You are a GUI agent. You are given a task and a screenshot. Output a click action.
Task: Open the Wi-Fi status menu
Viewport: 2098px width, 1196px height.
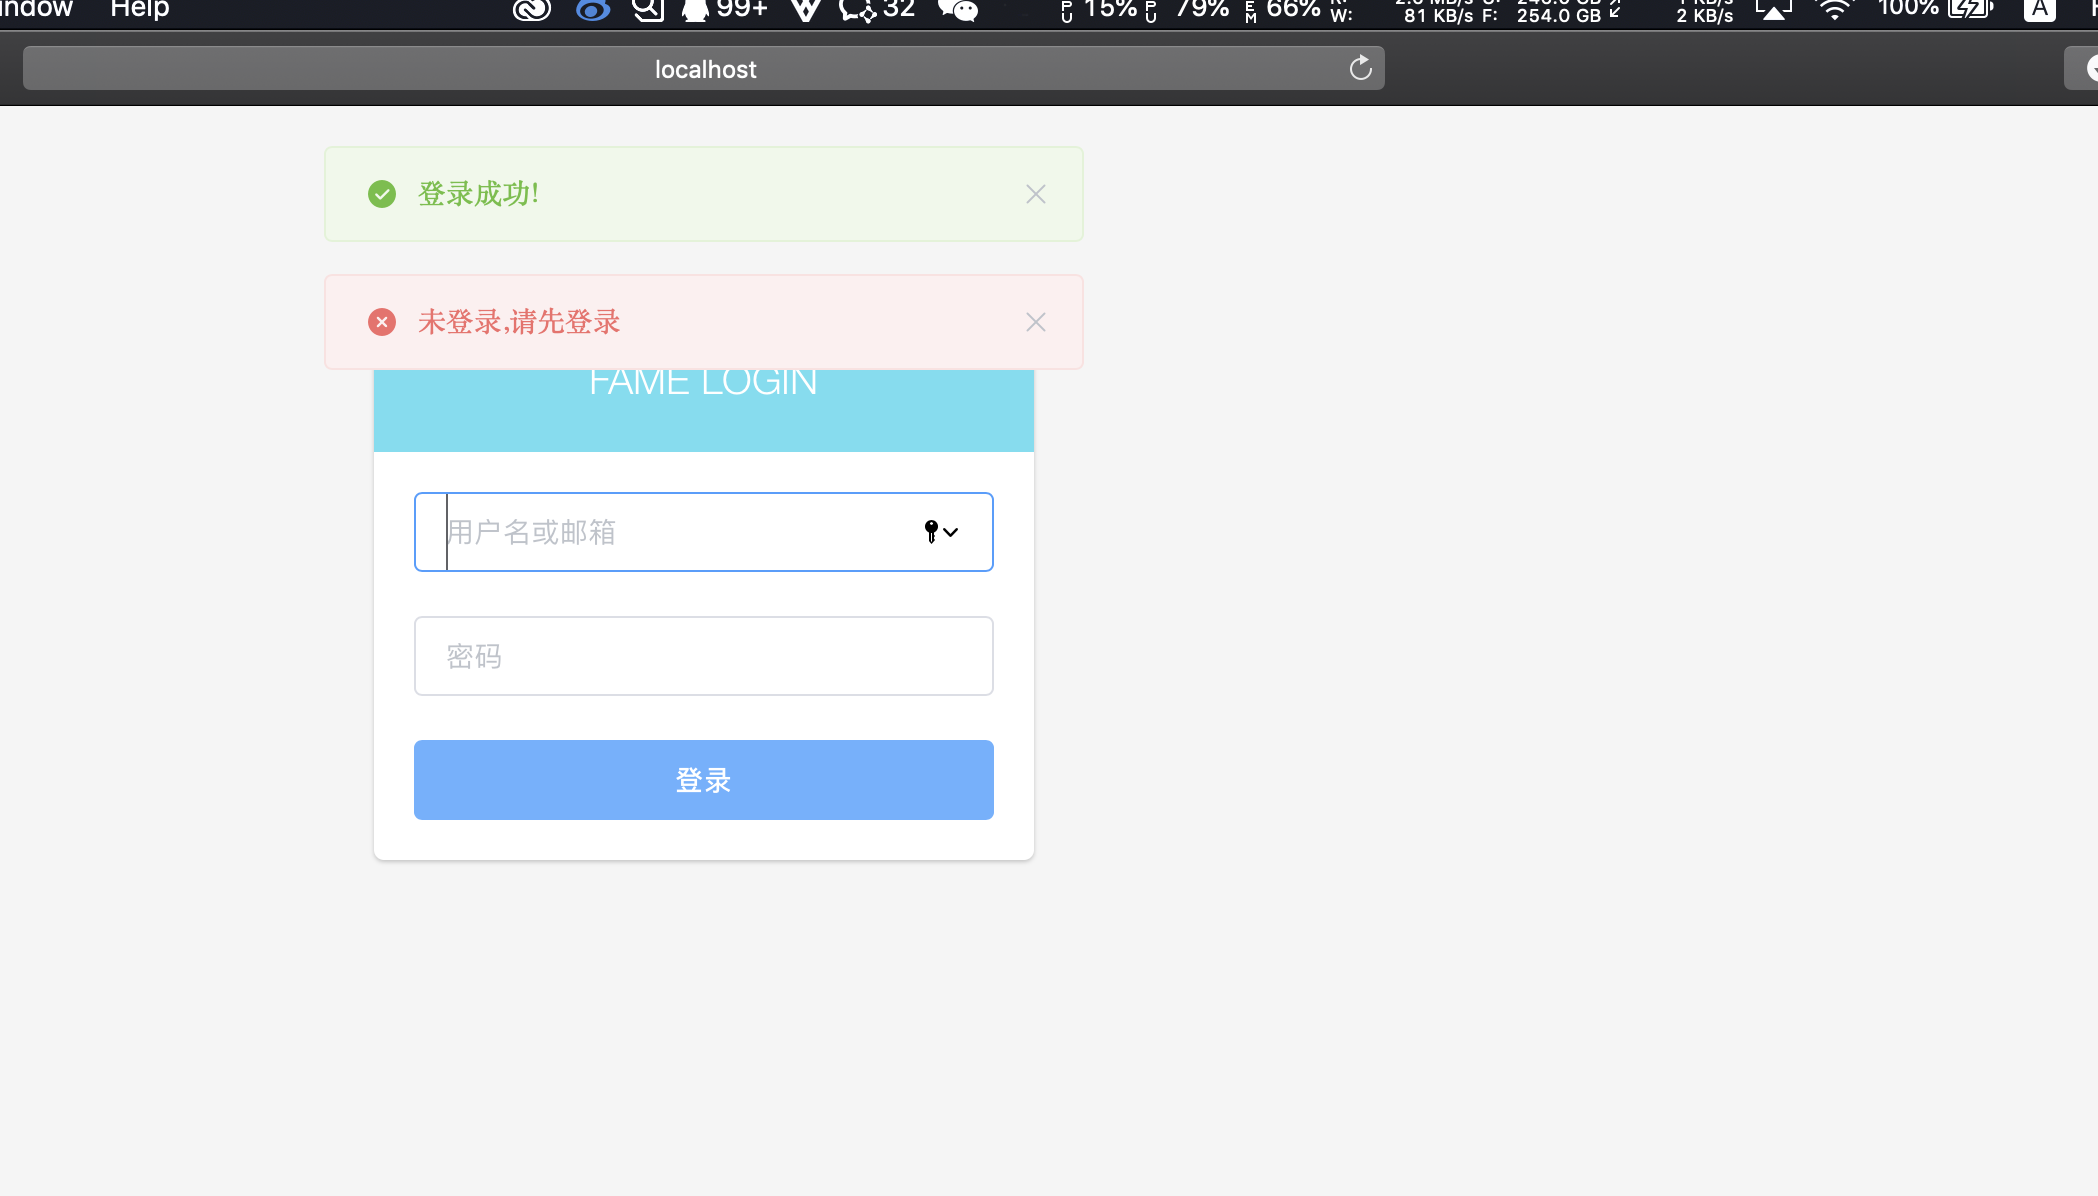pyautogui.click(x=1834, y=10)
